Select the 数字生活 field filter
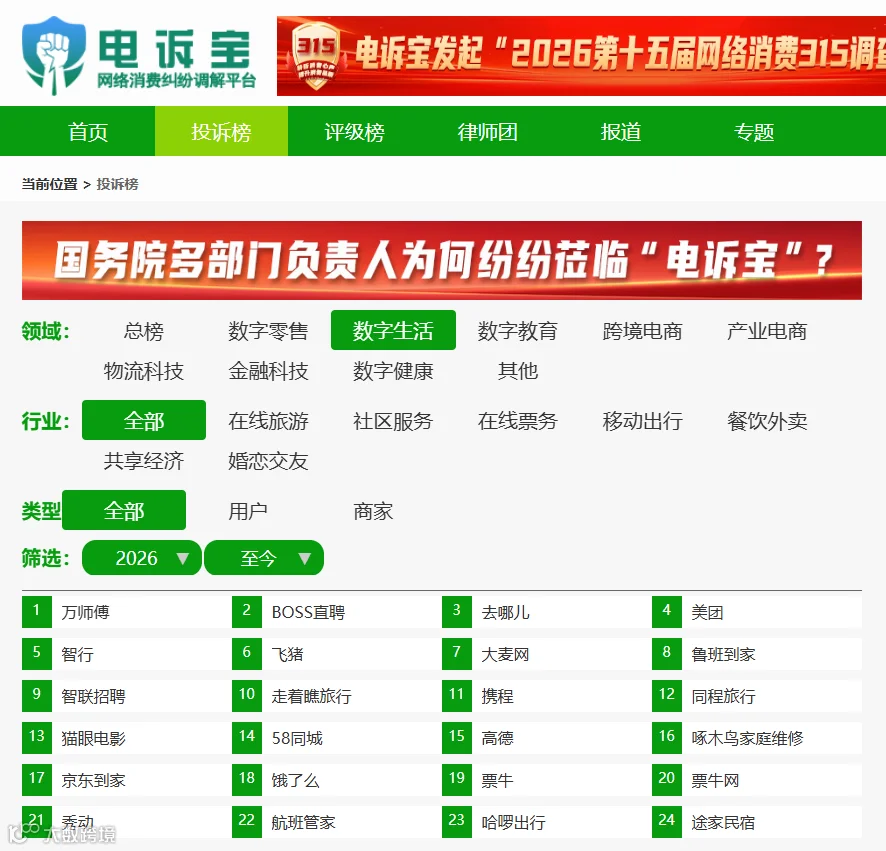 [393, 330]
